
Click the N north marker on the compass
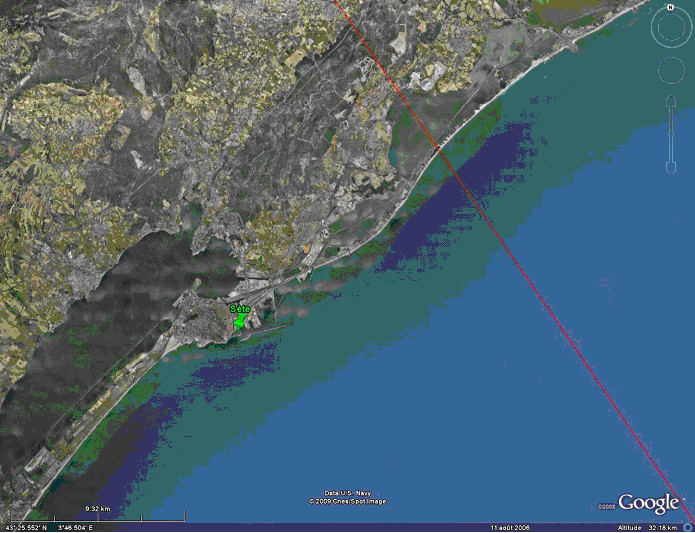[669, 6]
